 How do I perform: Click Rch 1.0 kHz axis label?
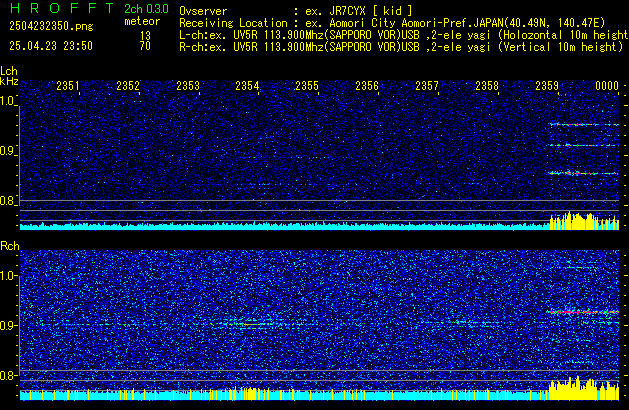point(8,276)
